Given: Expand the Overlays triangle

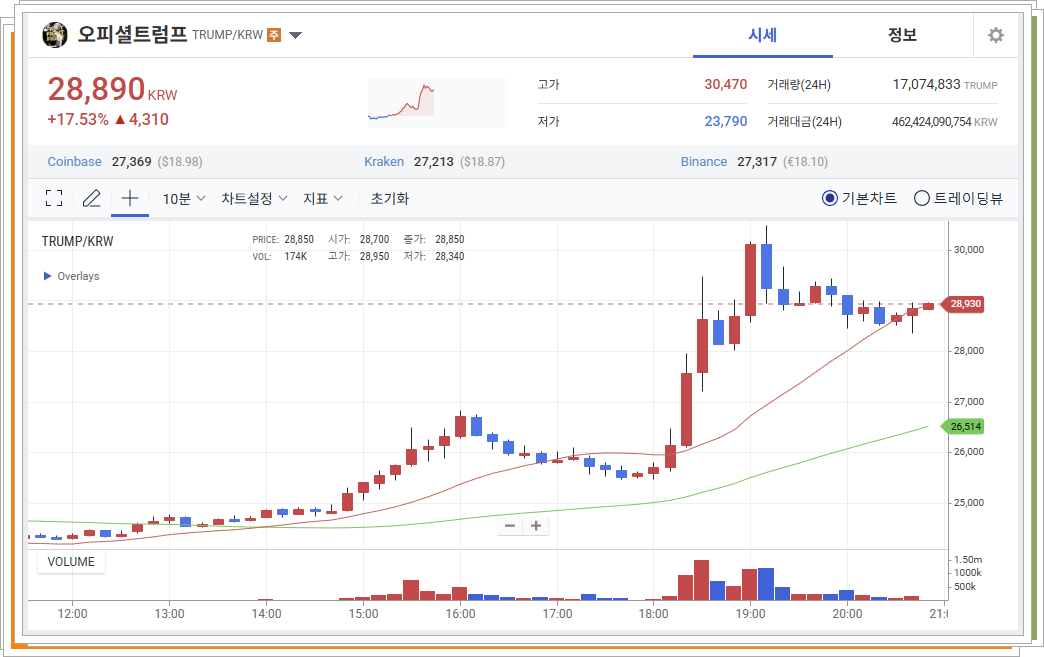Looking at the screenshot, I should (x=47, y=276).
